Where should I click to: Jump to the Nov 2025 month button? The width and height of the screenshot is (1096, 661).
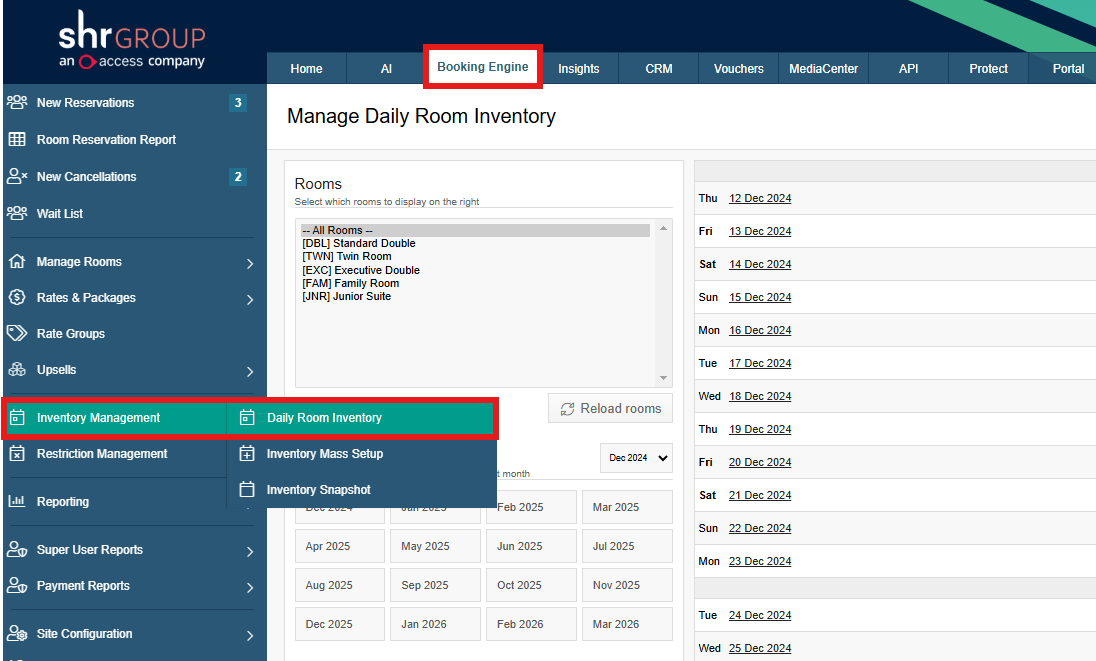point(627,585)
